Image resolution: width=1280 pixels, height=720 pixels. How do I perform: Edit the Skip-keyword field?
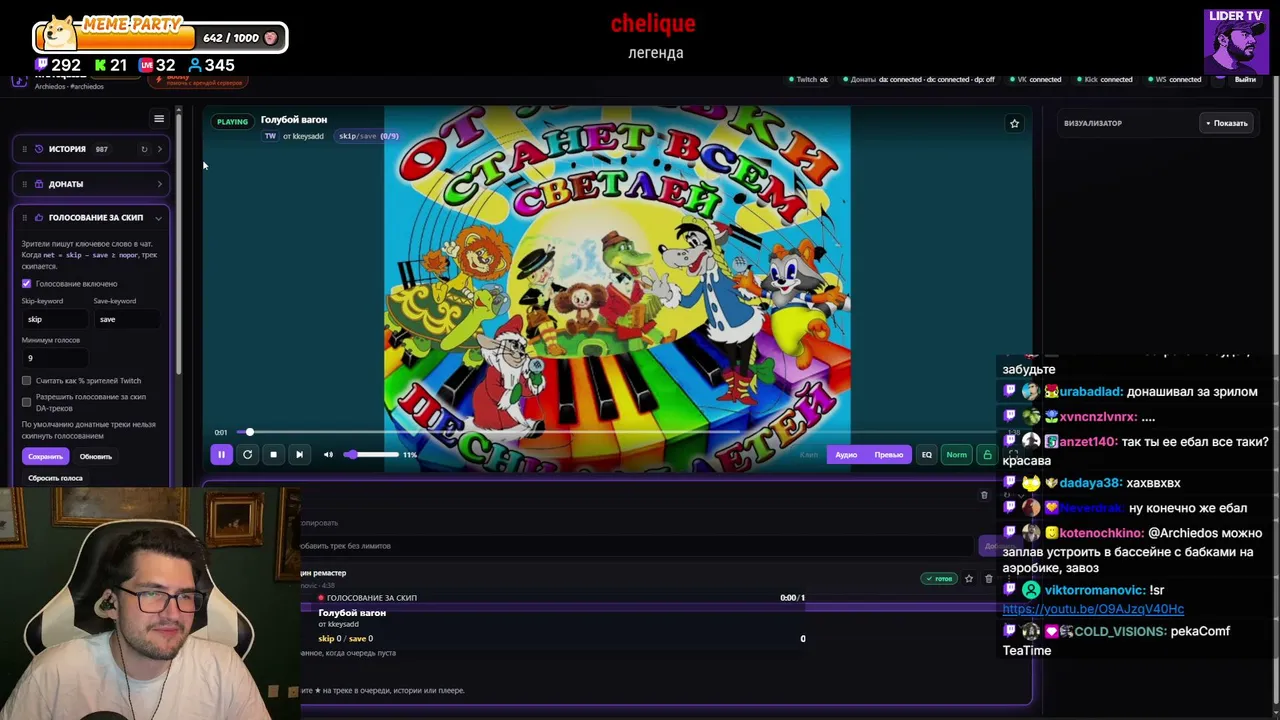click(53, 319)
